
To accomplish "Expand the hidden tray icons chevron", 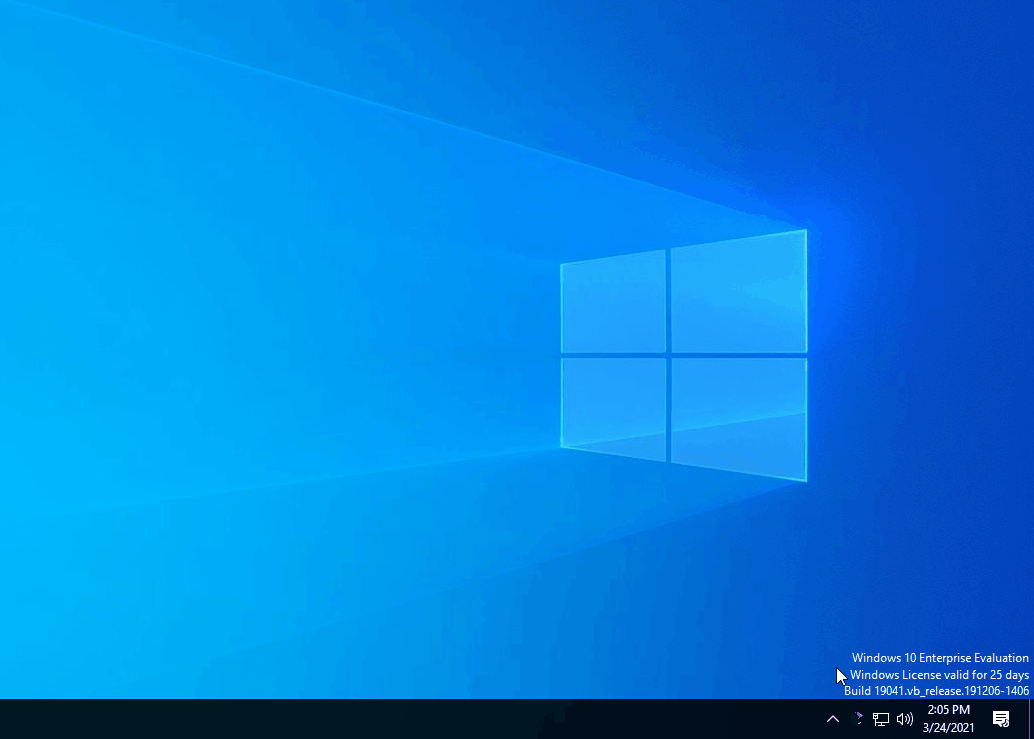I will [x=832, y=719].
